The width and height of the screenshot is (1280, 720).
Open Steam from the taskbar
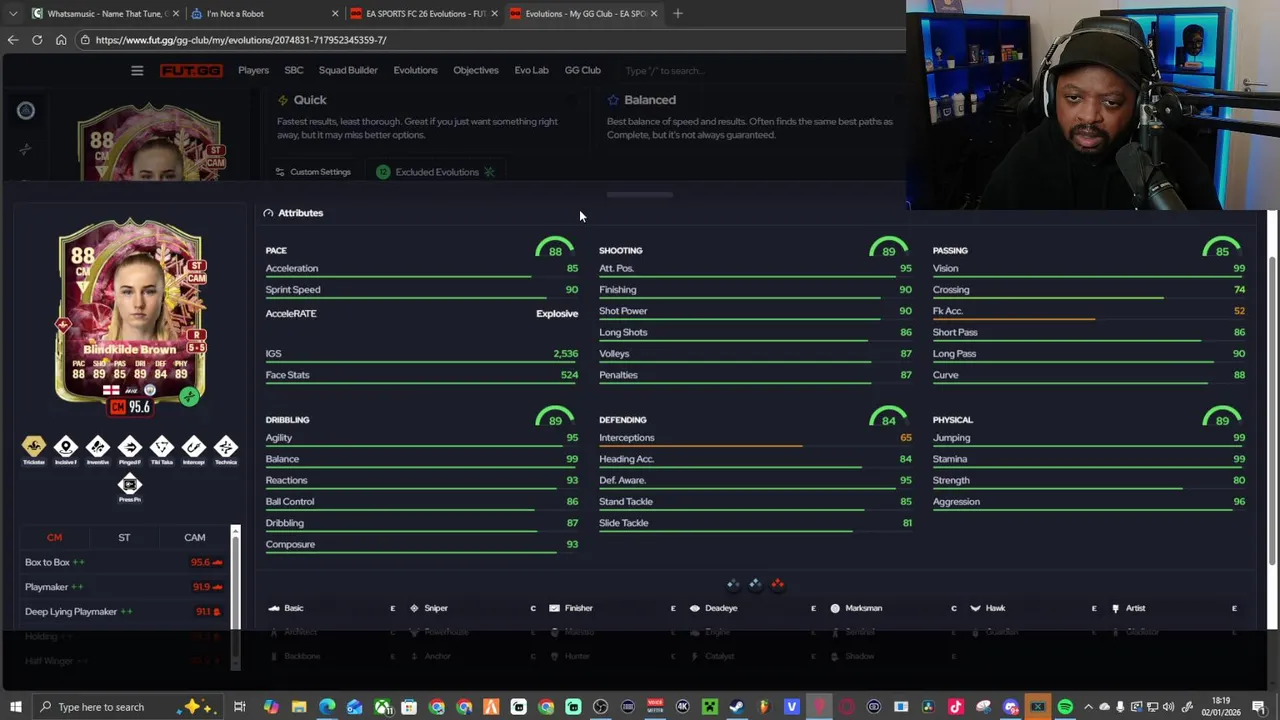click(x=737, y=707)
